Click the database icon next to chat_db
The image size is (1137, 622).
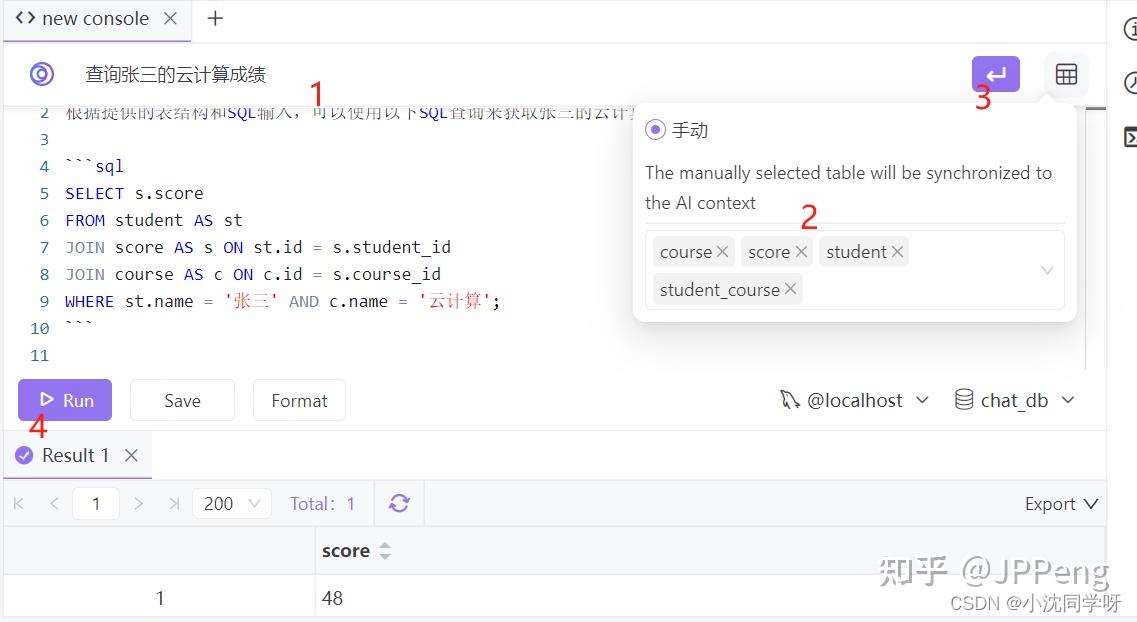pyautogui.click(x=963, y=400)
